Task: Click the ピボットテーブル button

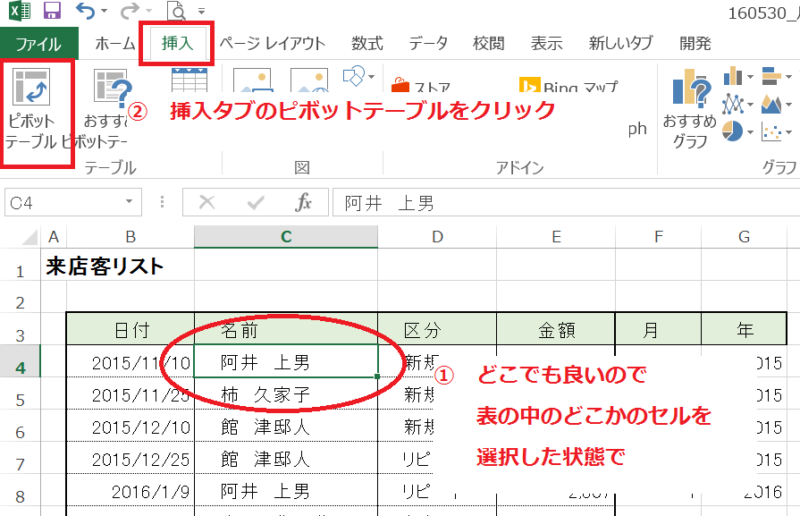Action: coord(33,109)
